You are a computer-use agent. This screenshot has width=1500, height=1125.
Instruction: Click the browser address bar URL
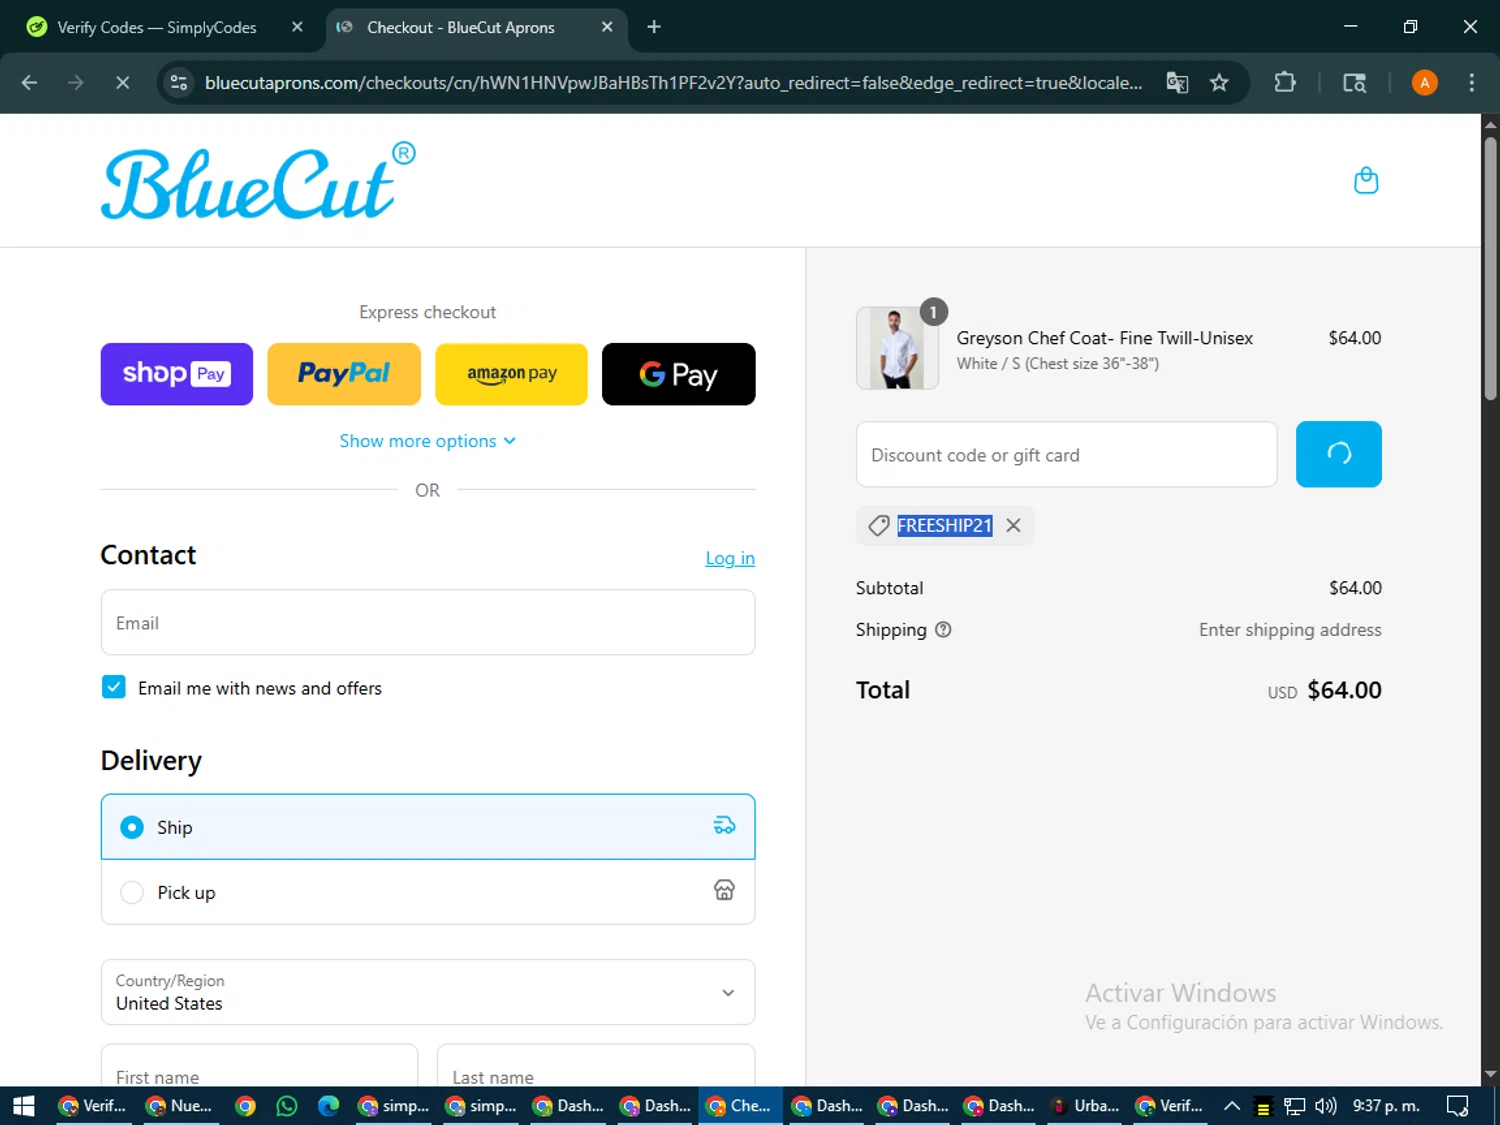click(673, 83)
